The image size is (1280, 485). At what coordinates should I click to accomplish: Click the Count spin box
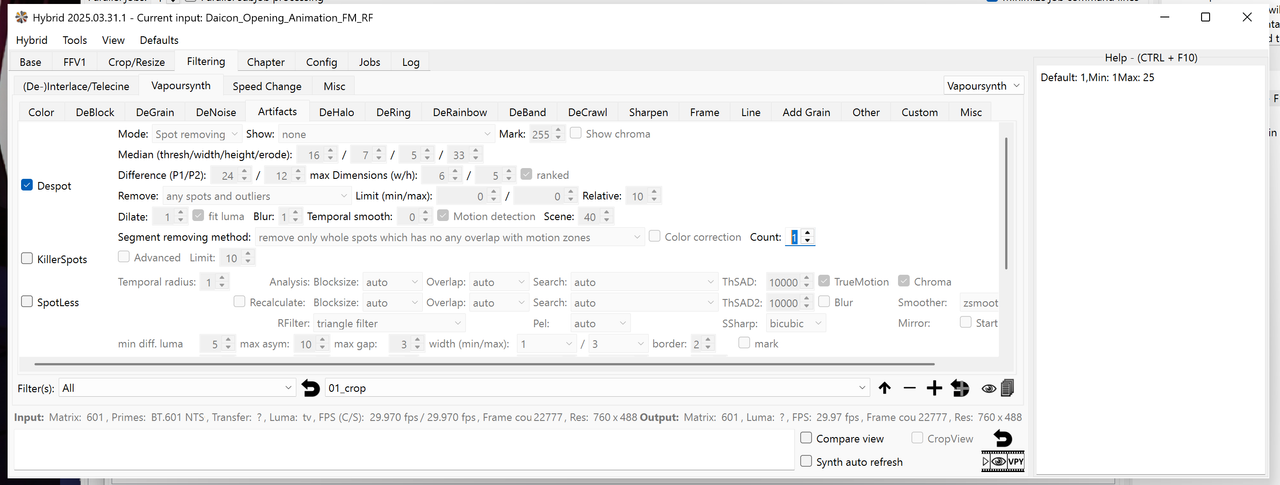800,237
